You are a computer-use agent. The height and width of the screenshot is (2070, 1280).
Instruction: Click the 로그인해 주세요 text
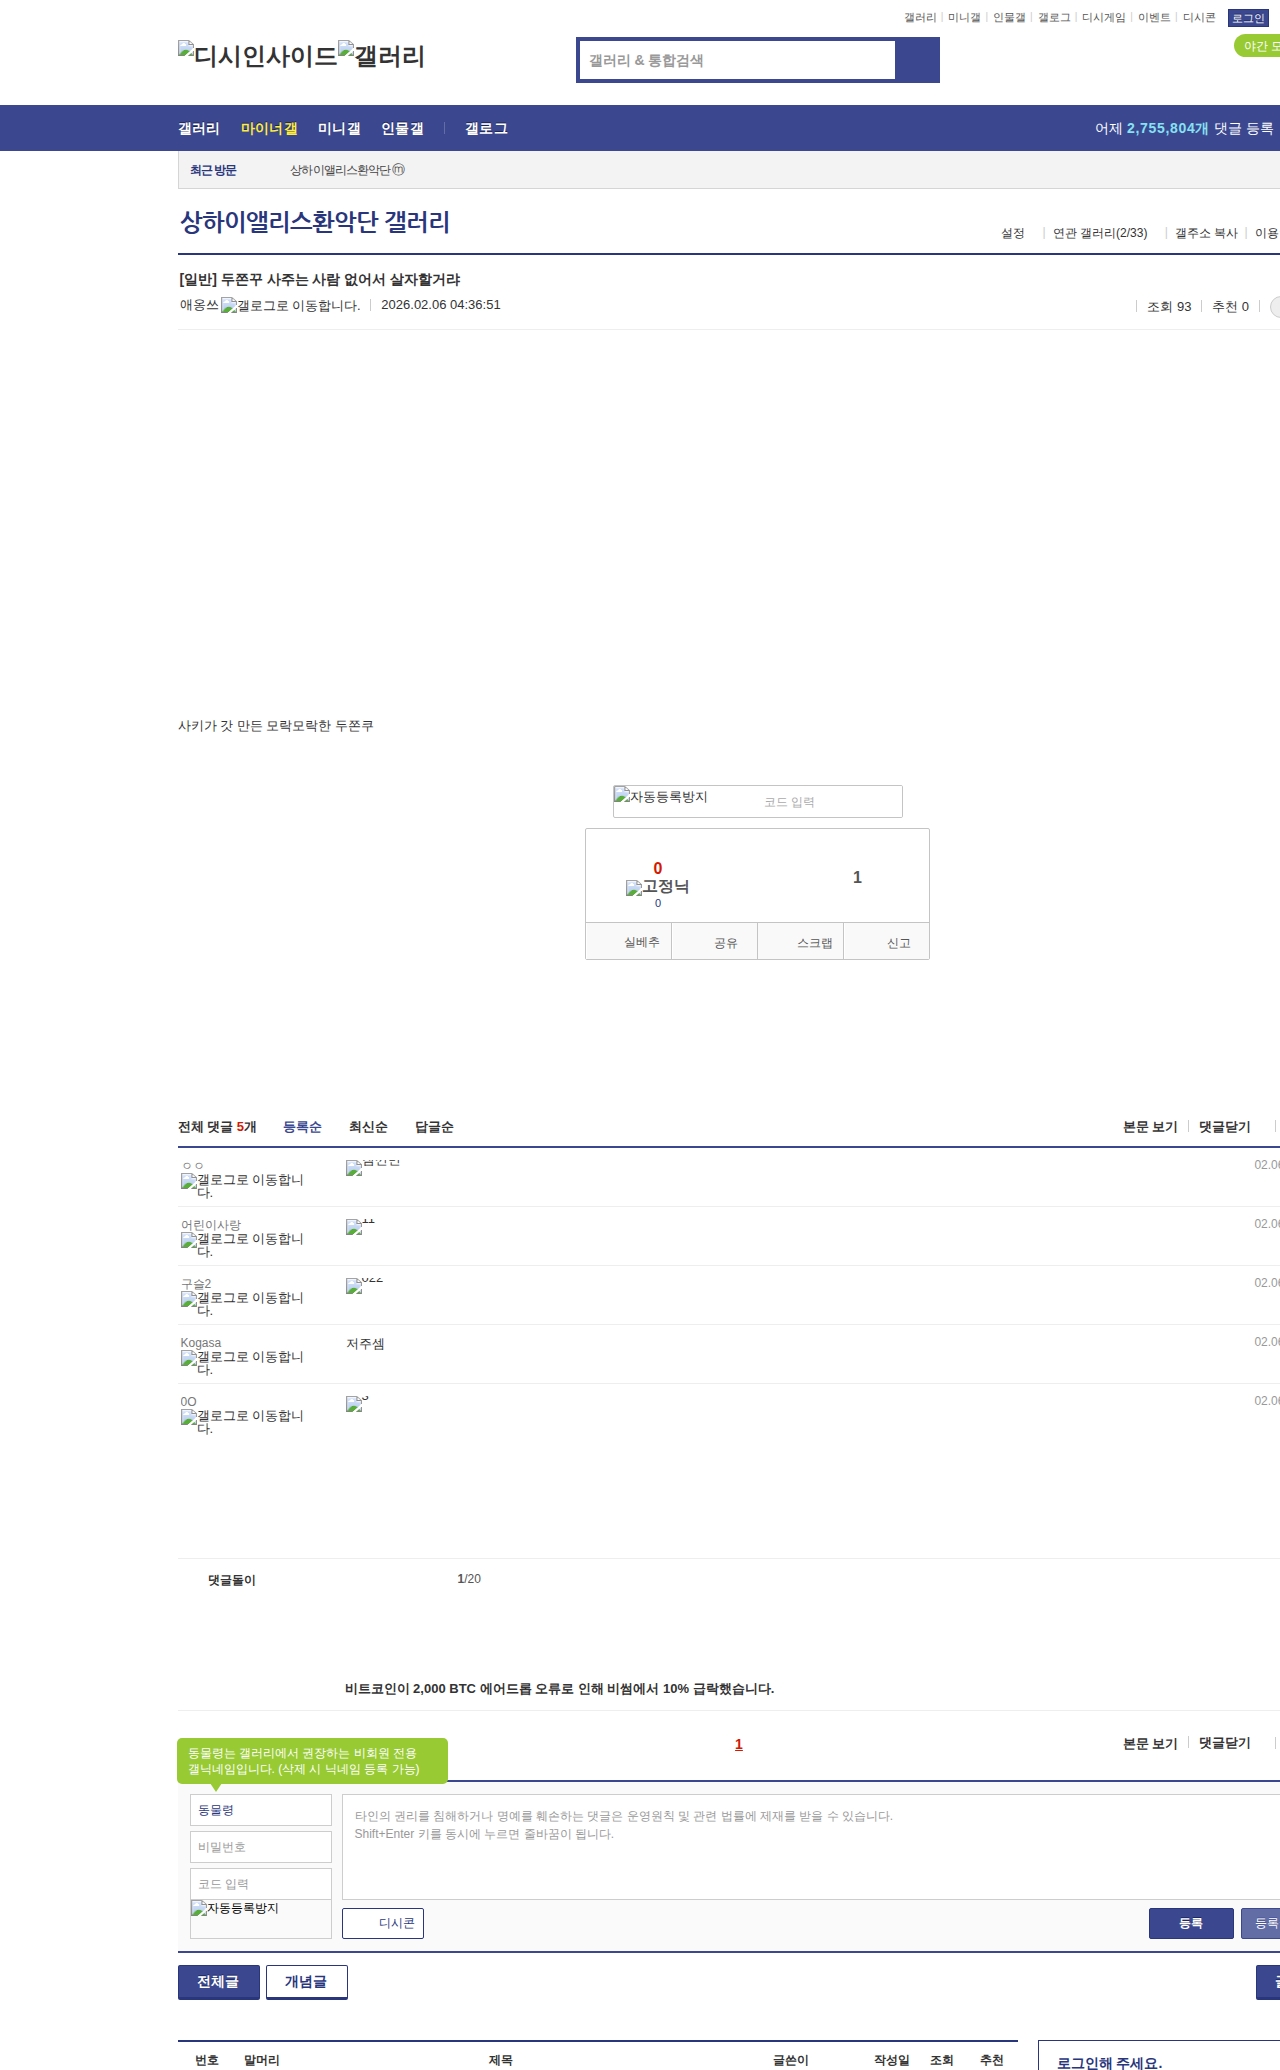(x=1109, y=2062)
